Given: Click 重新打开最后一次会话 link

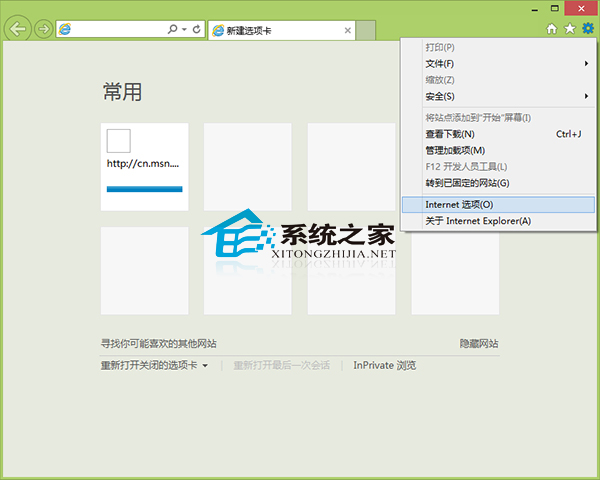Looking at the screenshot, I should [282, 366].
